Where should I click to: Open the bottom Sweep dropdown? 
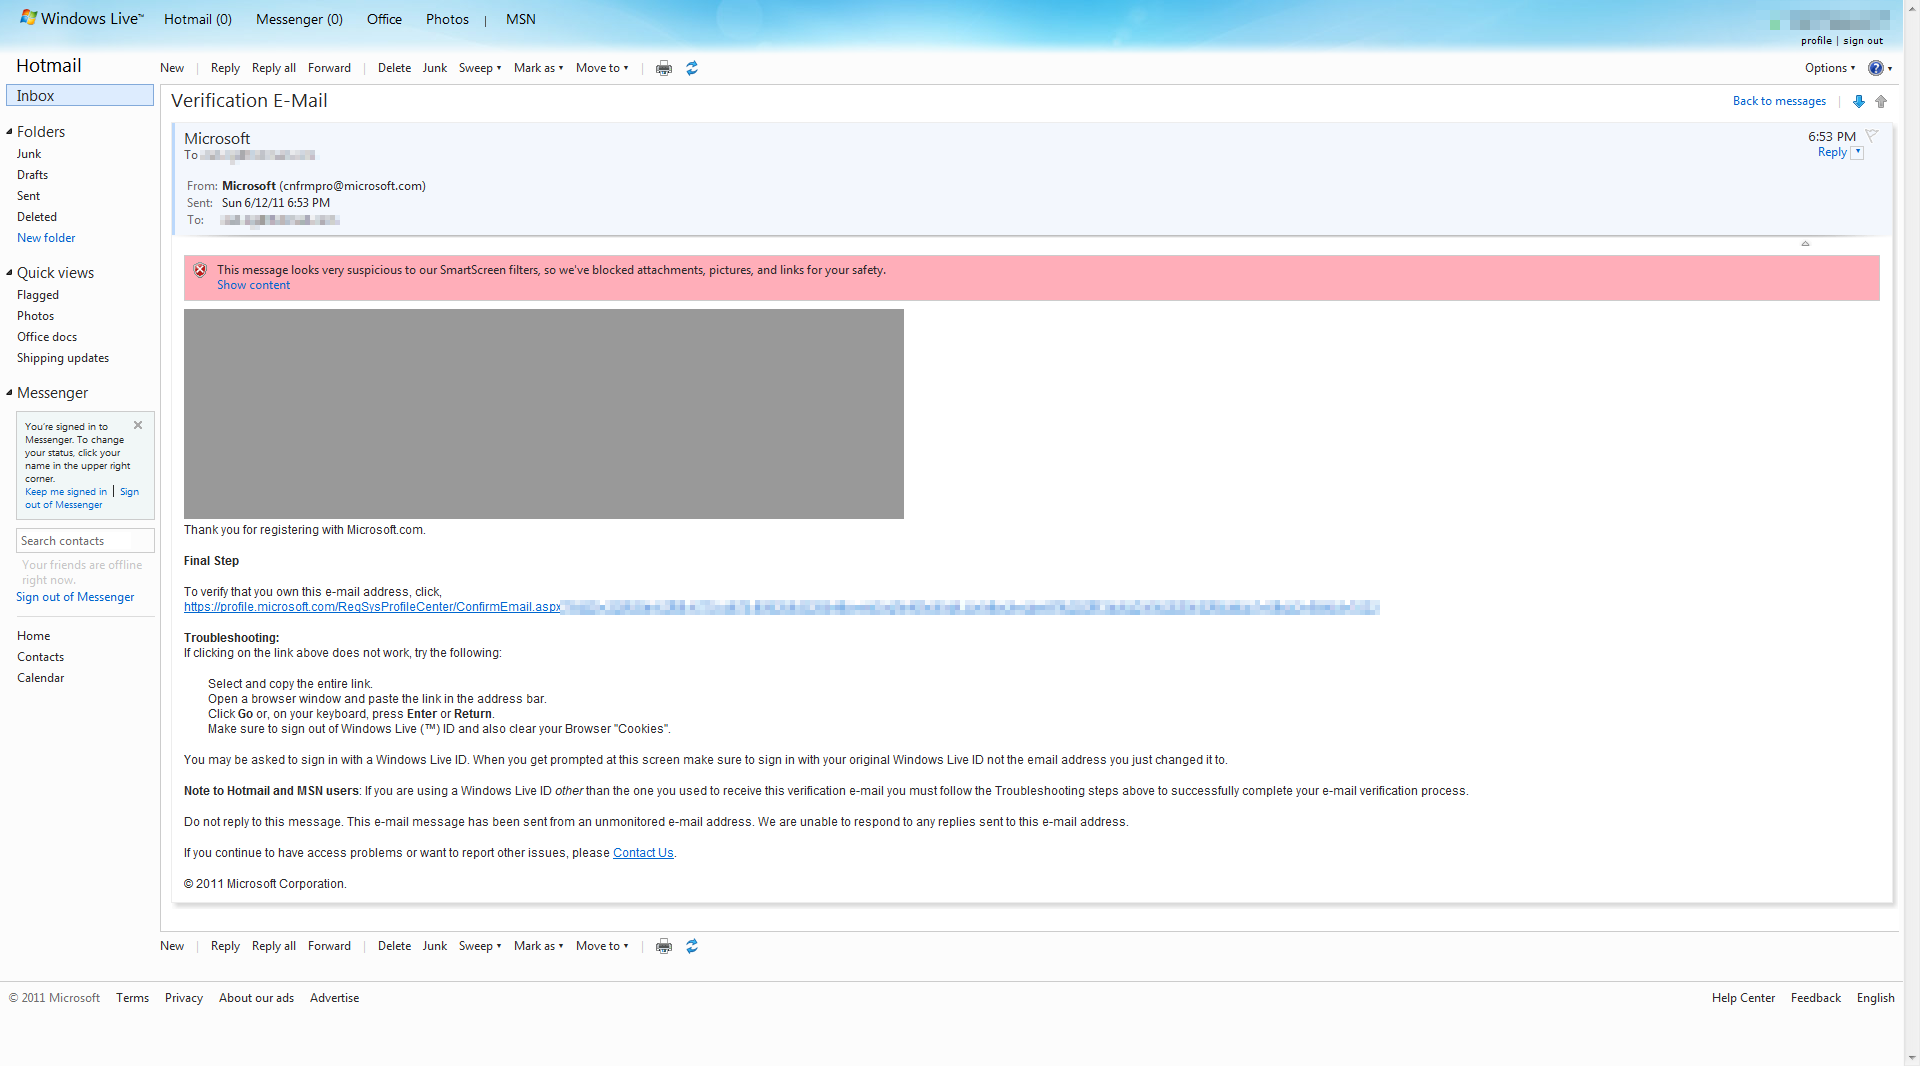click(x=480, y=946)
